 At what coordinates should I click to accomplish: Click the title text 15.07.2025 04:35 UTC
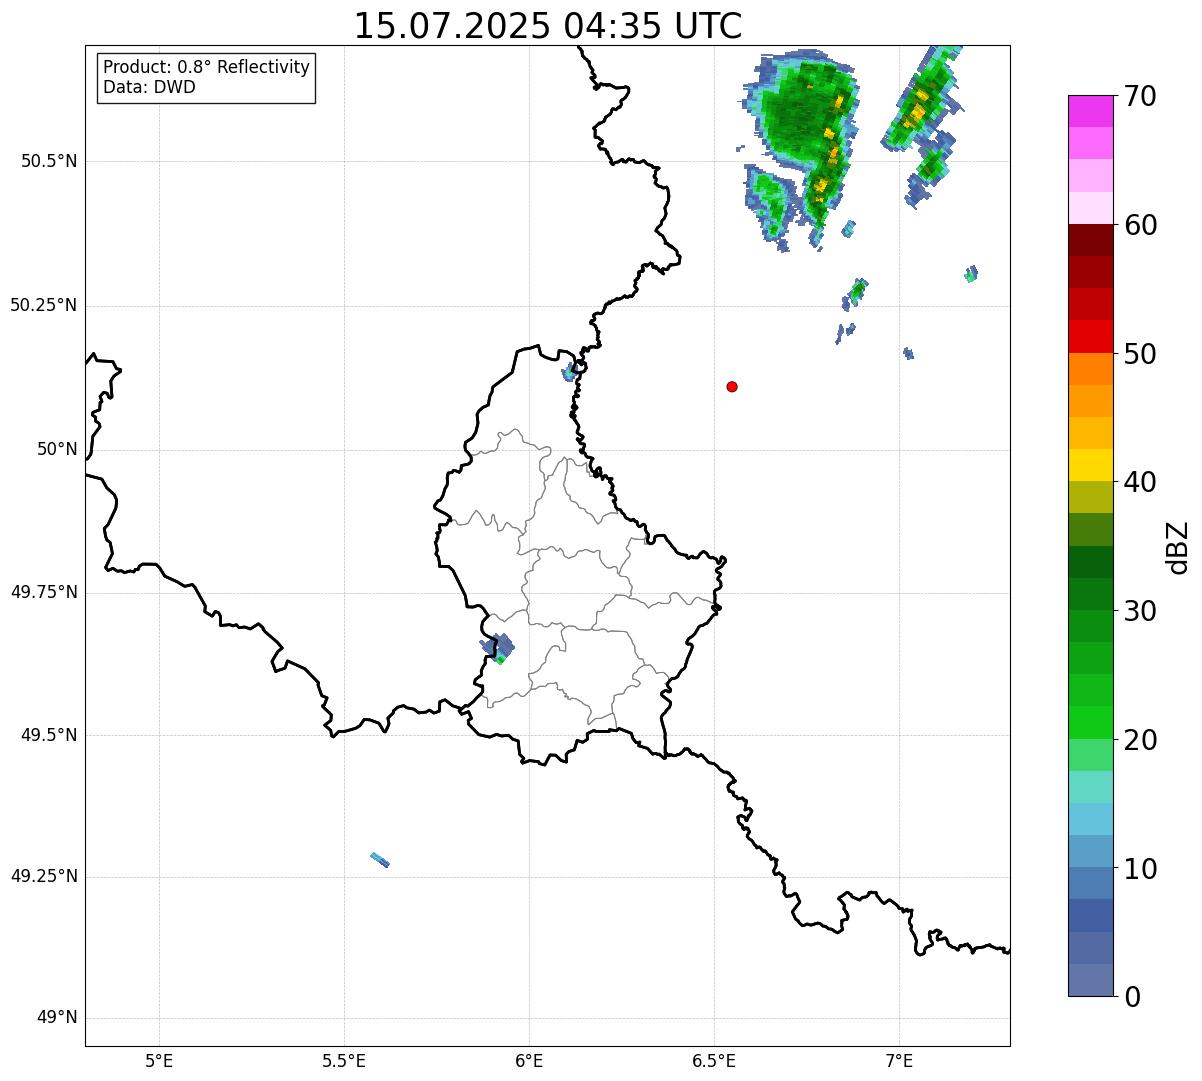548,26
